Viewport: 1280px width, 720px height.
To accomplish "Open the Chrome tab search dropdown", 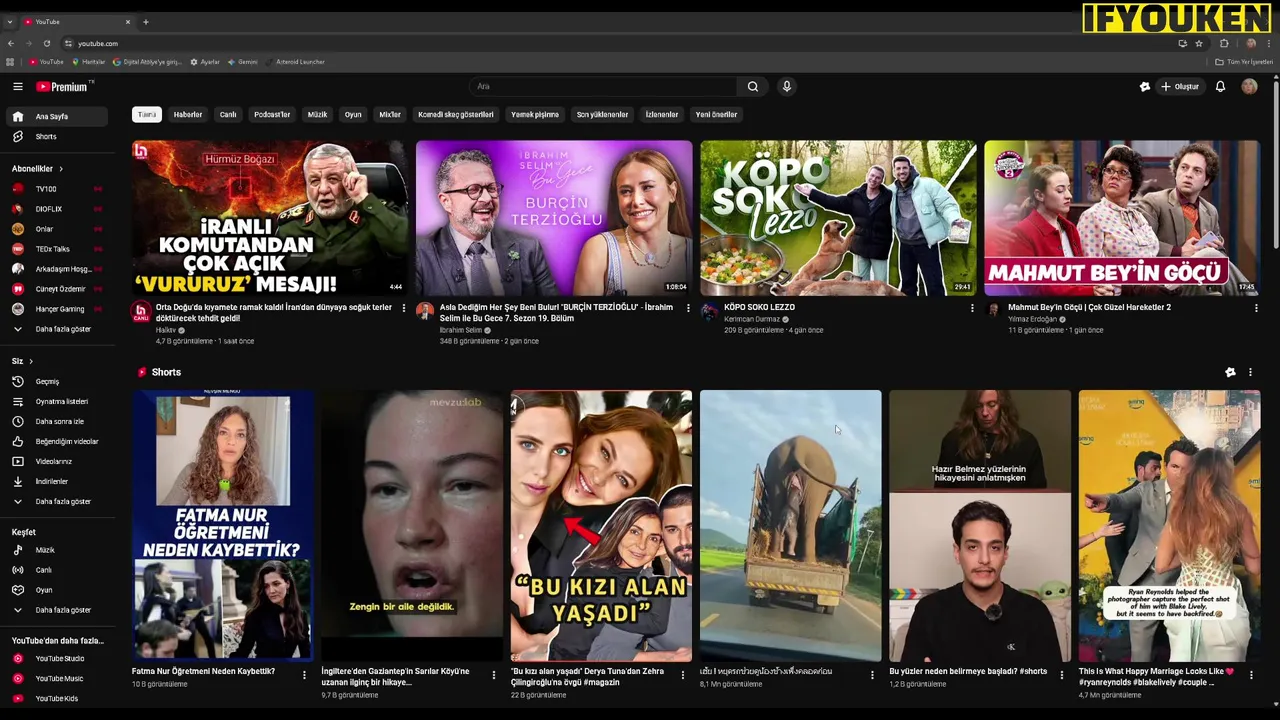I will click(10, 21).
